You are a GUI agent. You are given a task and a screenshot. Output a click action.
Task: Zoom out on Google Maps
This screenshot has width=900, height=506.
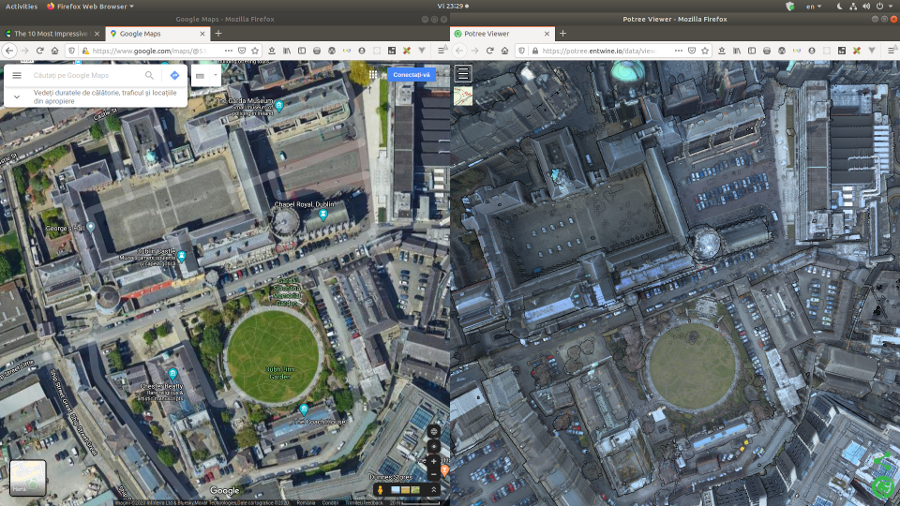tap(434, 474)
